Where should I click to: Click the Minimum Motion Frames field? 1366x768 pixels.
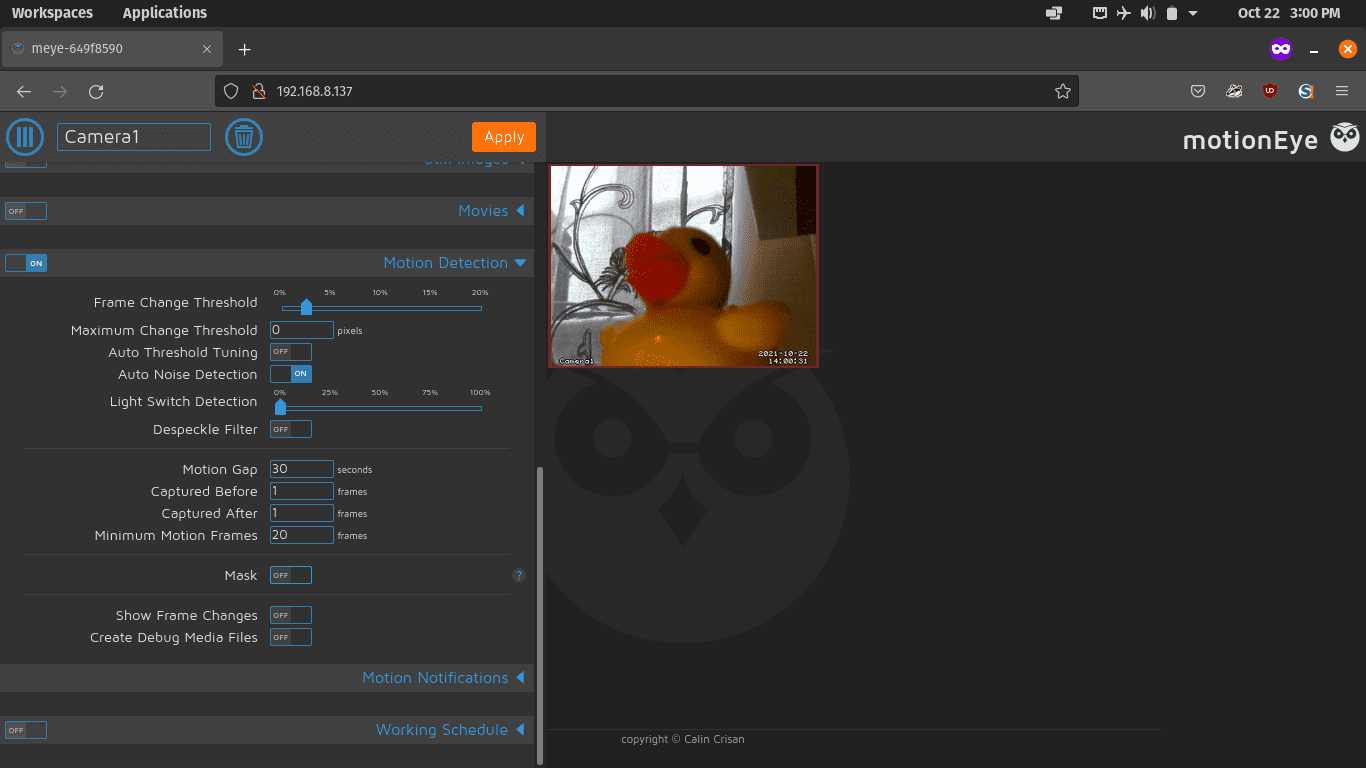click(302, 535)
